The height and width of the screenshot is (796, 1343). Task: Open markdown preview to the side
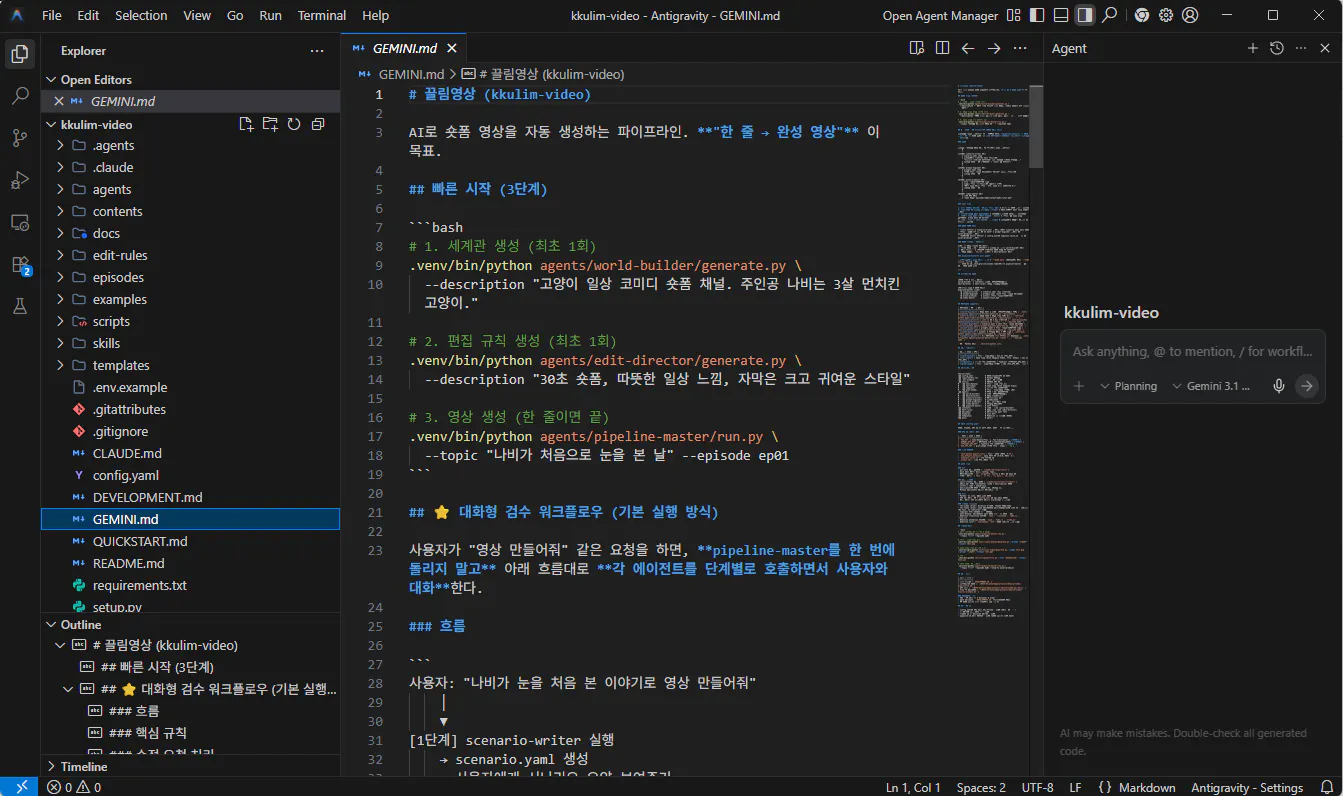(x=916, y=48)
